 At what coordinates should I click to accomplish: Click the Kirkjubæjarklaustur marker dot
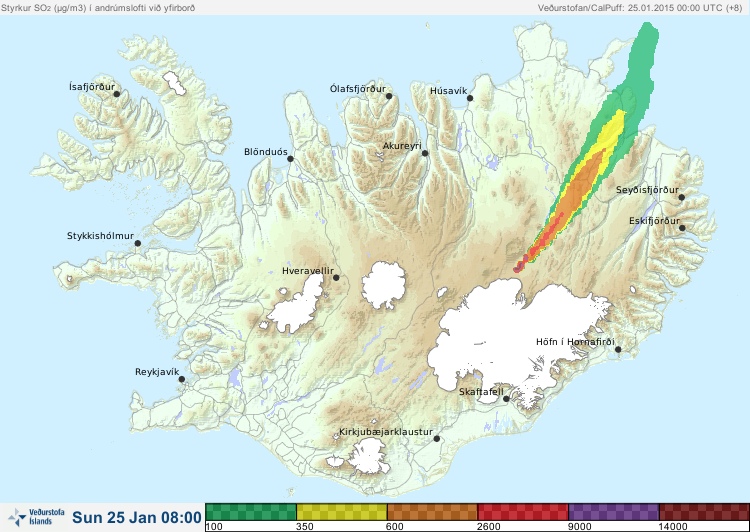pyautogui.click(x=436, y=439)
